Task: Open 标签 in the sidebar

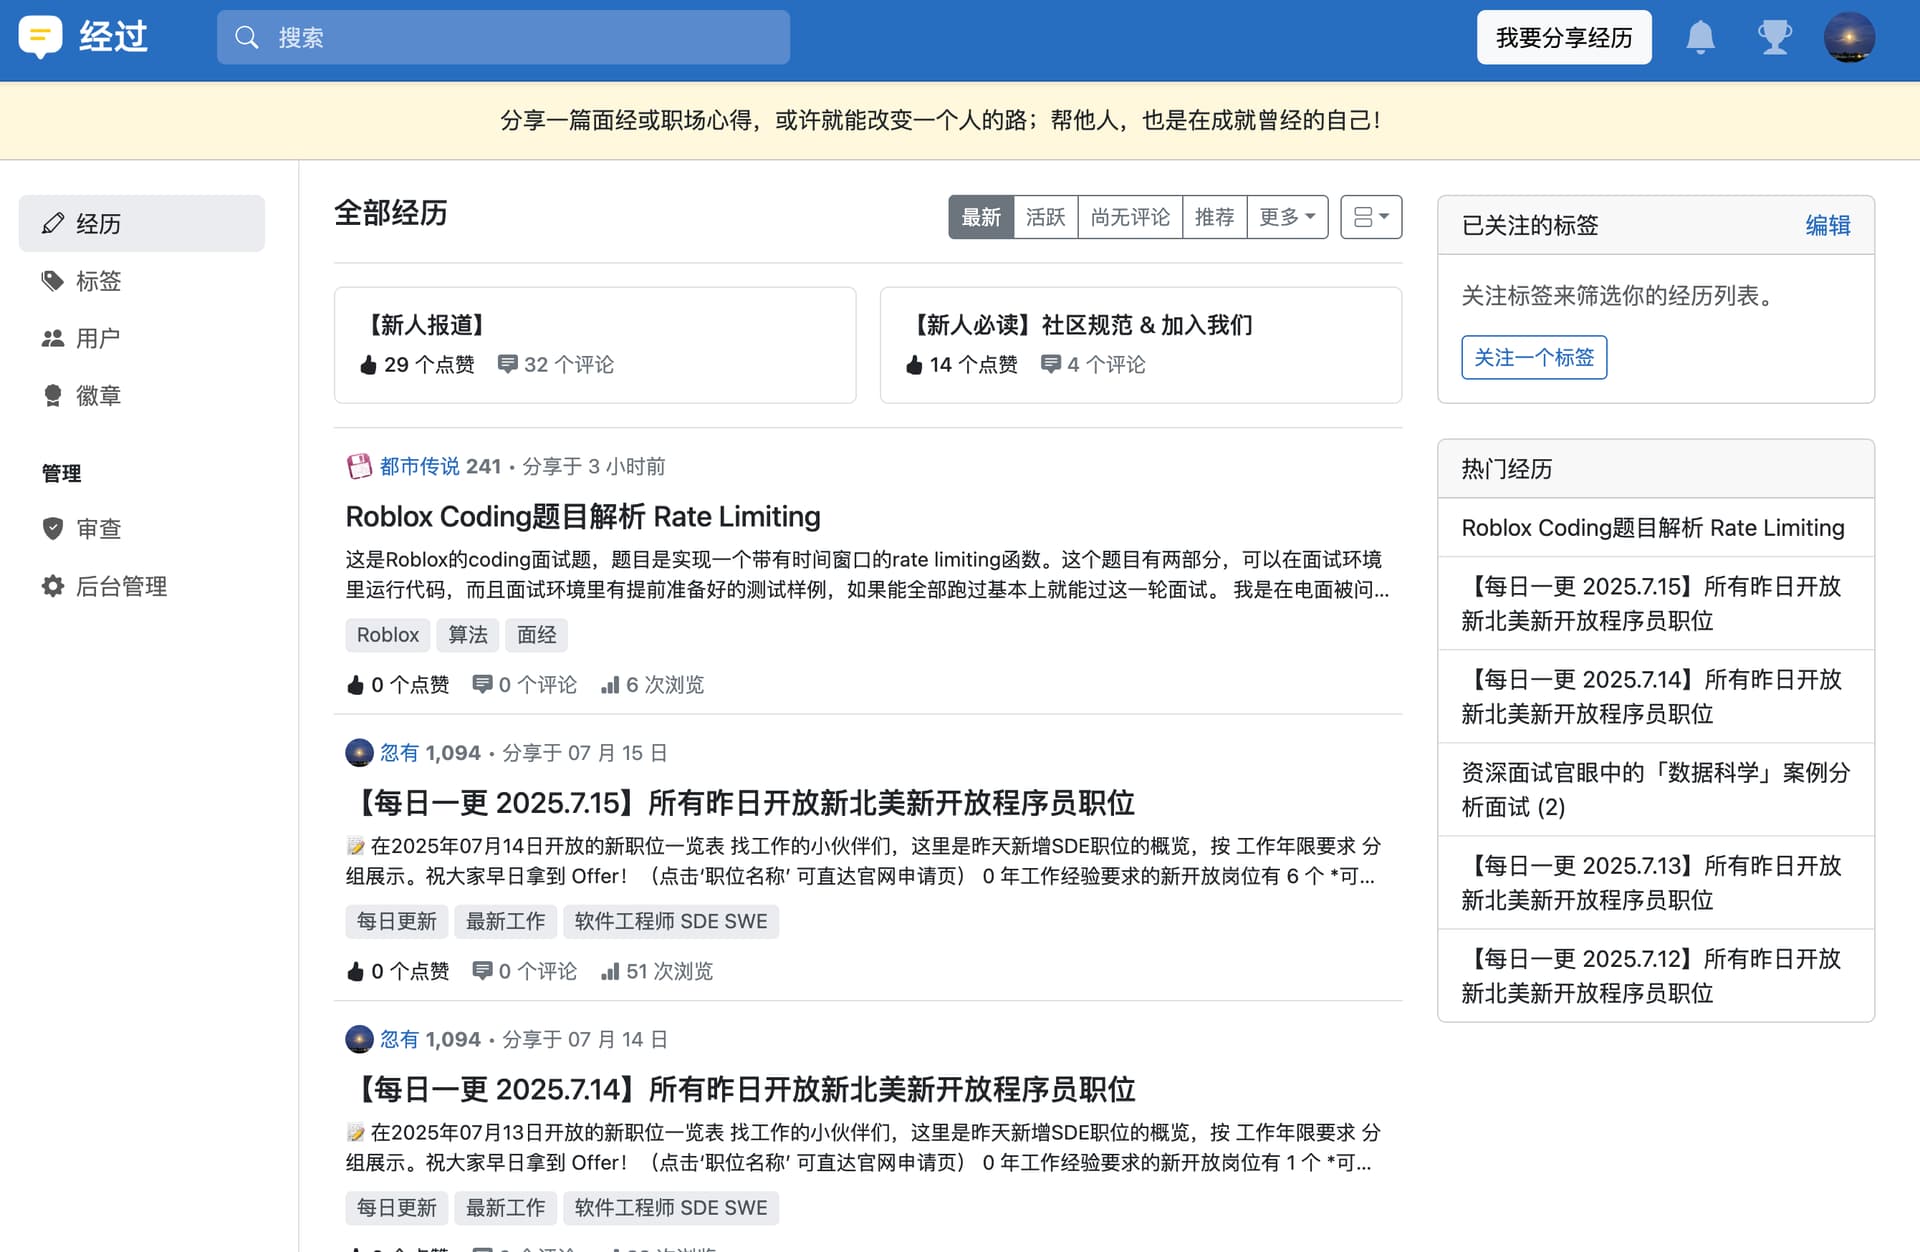Action: 142,281
